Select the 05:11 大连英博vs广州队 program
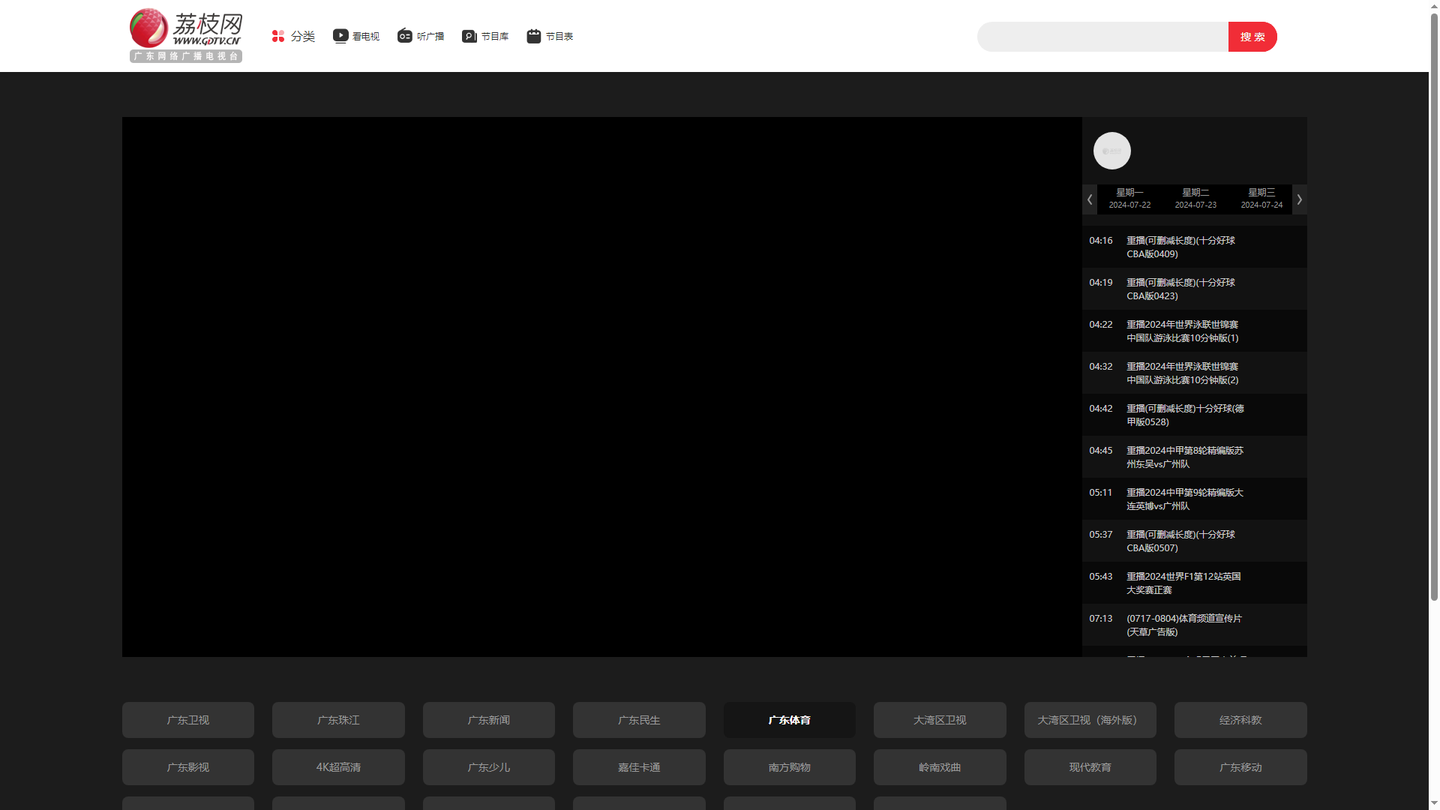This screenshot has width=1440, height=810. (x=1194, y=499)
